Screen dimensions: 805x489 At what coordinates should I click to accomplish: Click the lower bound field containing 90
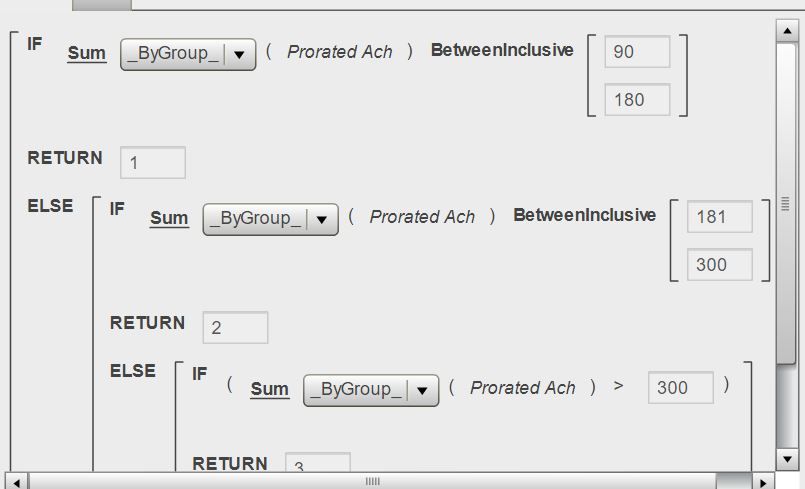tap(636, 51)
